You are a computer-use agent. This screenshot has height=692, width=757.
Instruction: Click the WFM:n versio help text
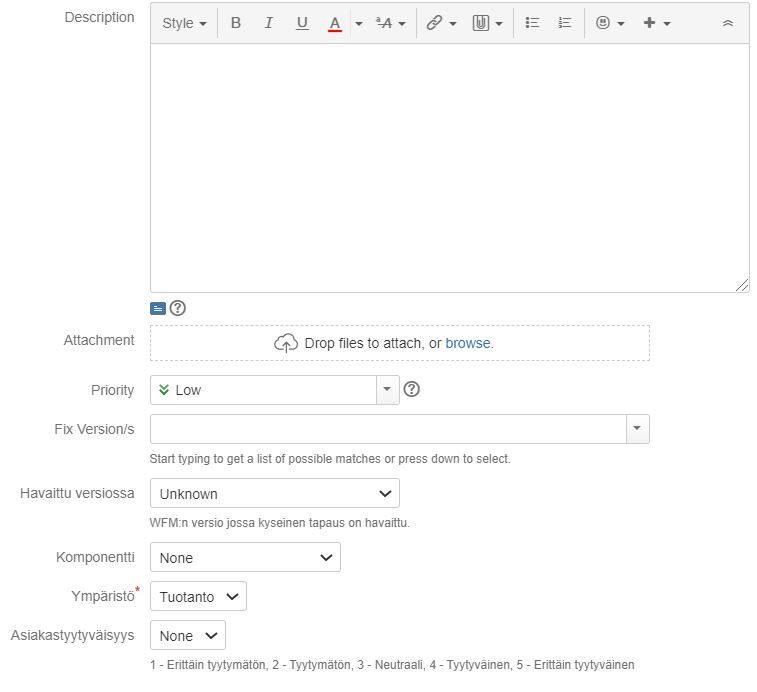[280, 523]
